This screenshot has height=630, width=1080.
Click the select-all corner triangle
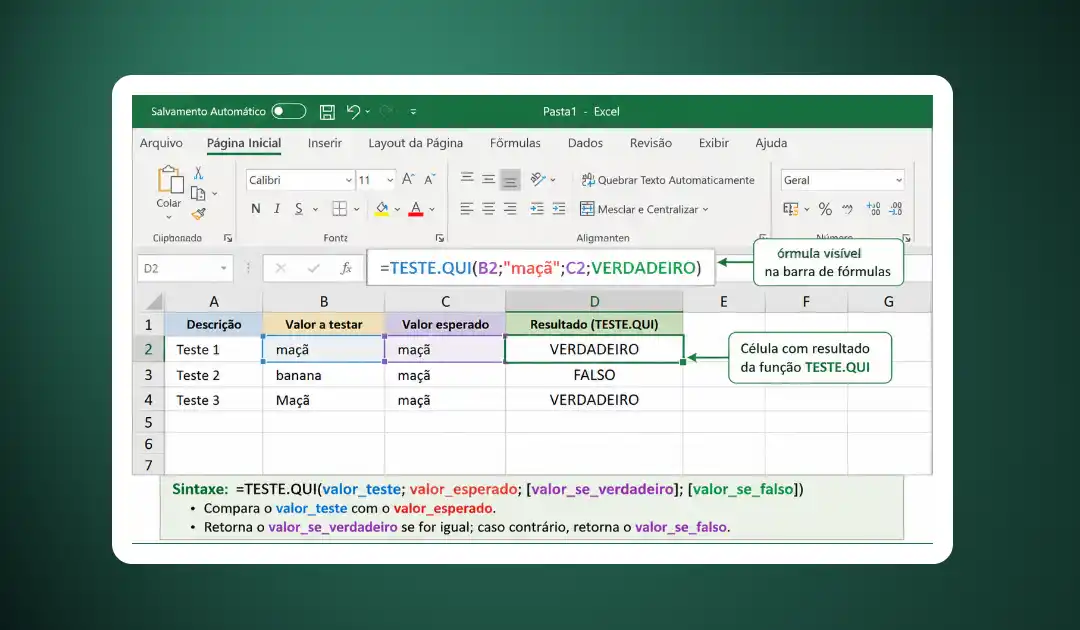154,302
